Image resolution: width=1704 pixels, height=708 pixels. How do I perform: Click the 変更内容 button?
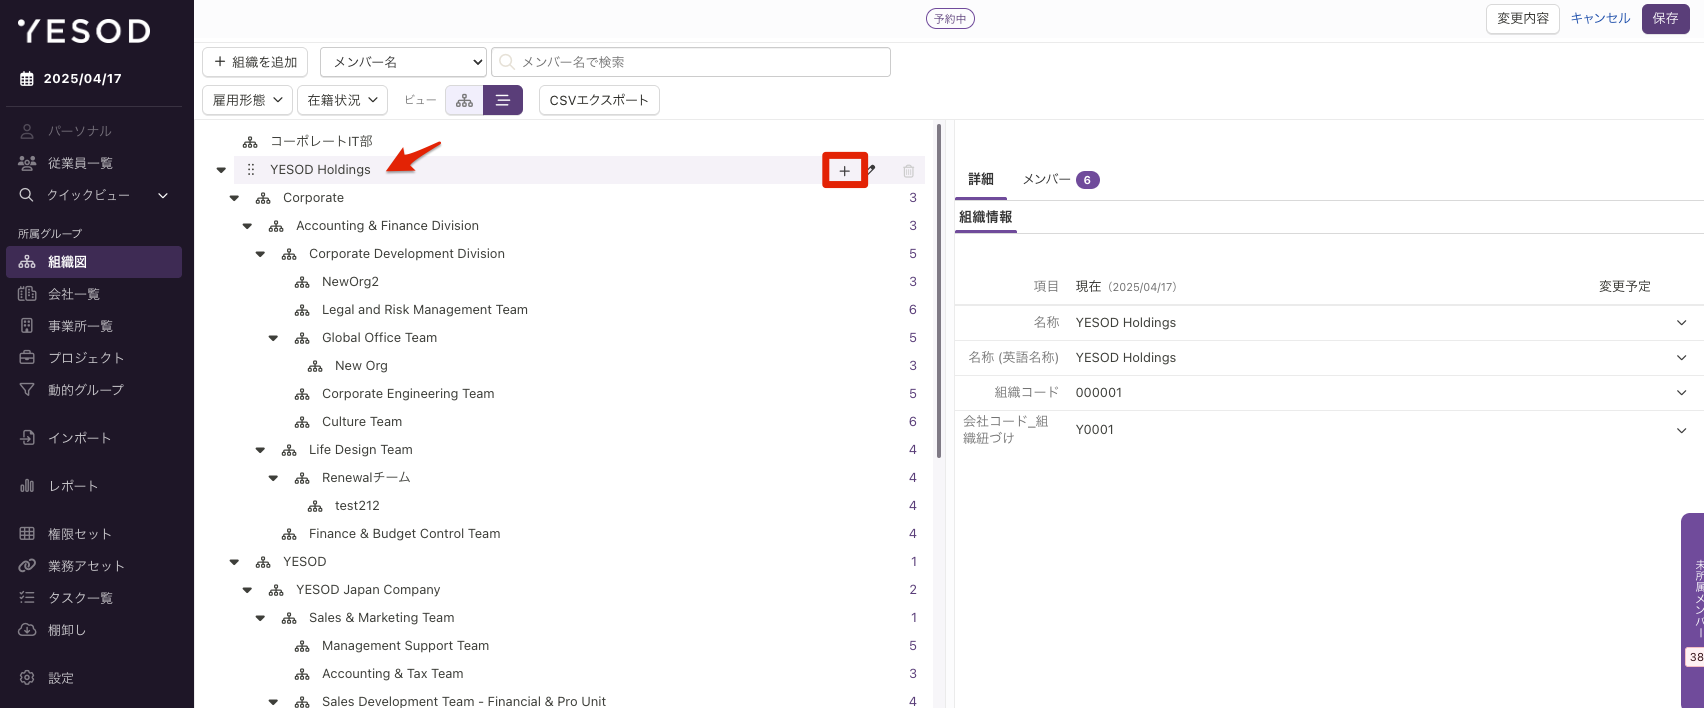[1523, 19]
